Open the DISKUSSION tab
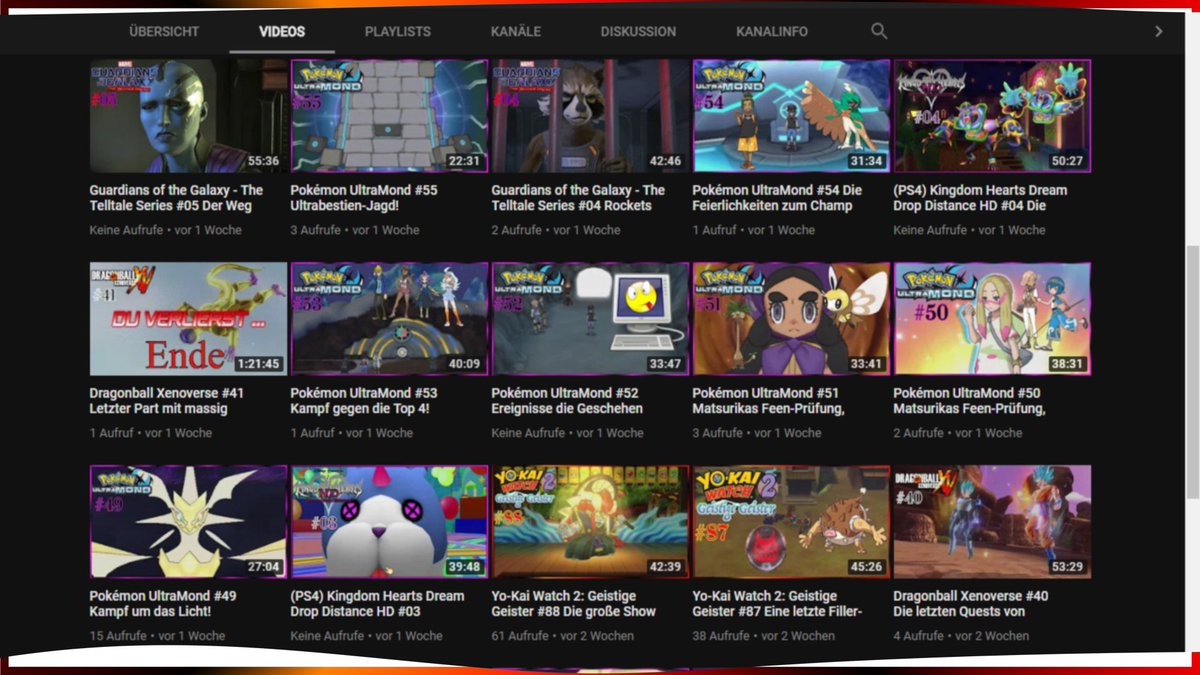Screen dimensions: 1200x675 (x=638, y=32)
